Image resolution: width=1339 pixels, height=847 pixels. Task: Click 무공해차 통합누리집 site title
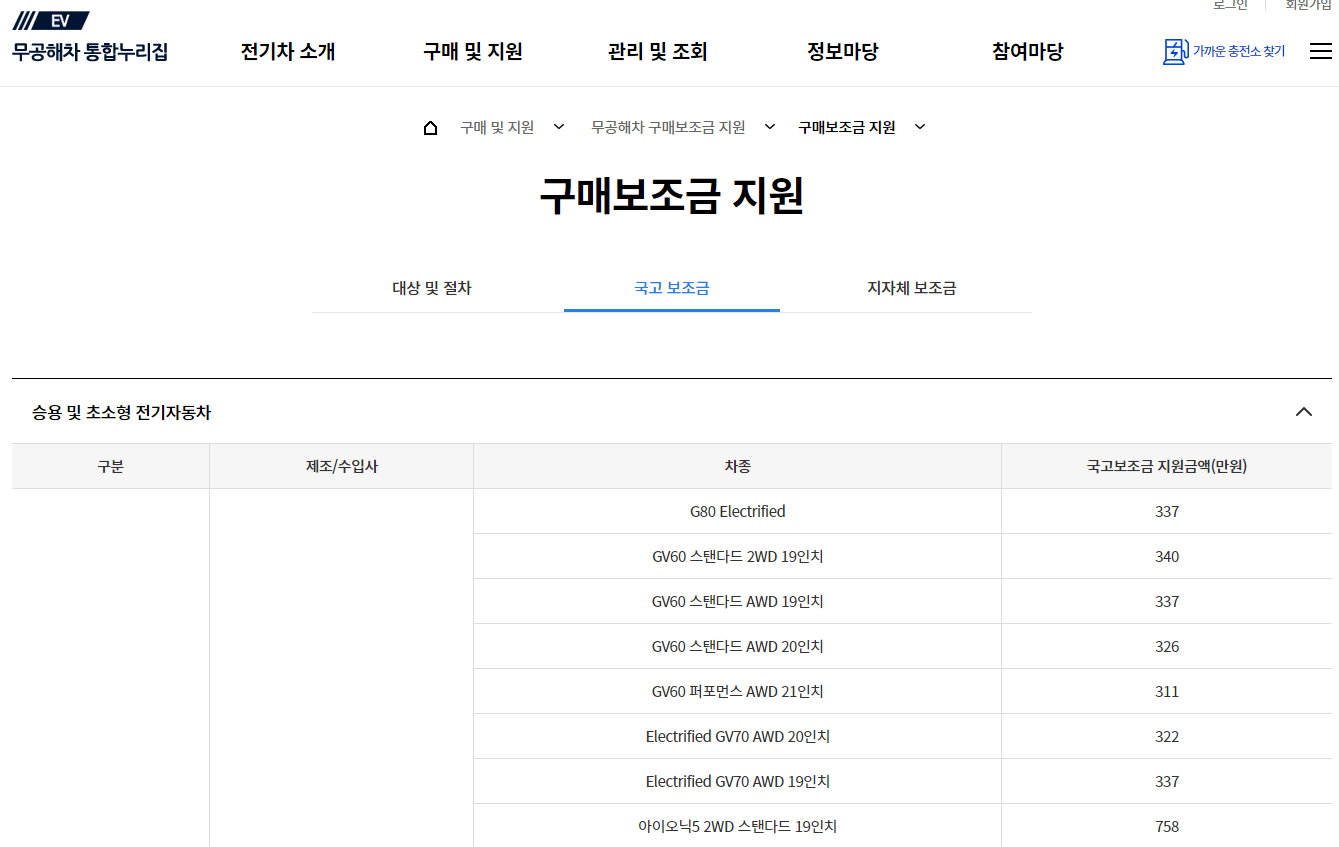click(90, 52)
